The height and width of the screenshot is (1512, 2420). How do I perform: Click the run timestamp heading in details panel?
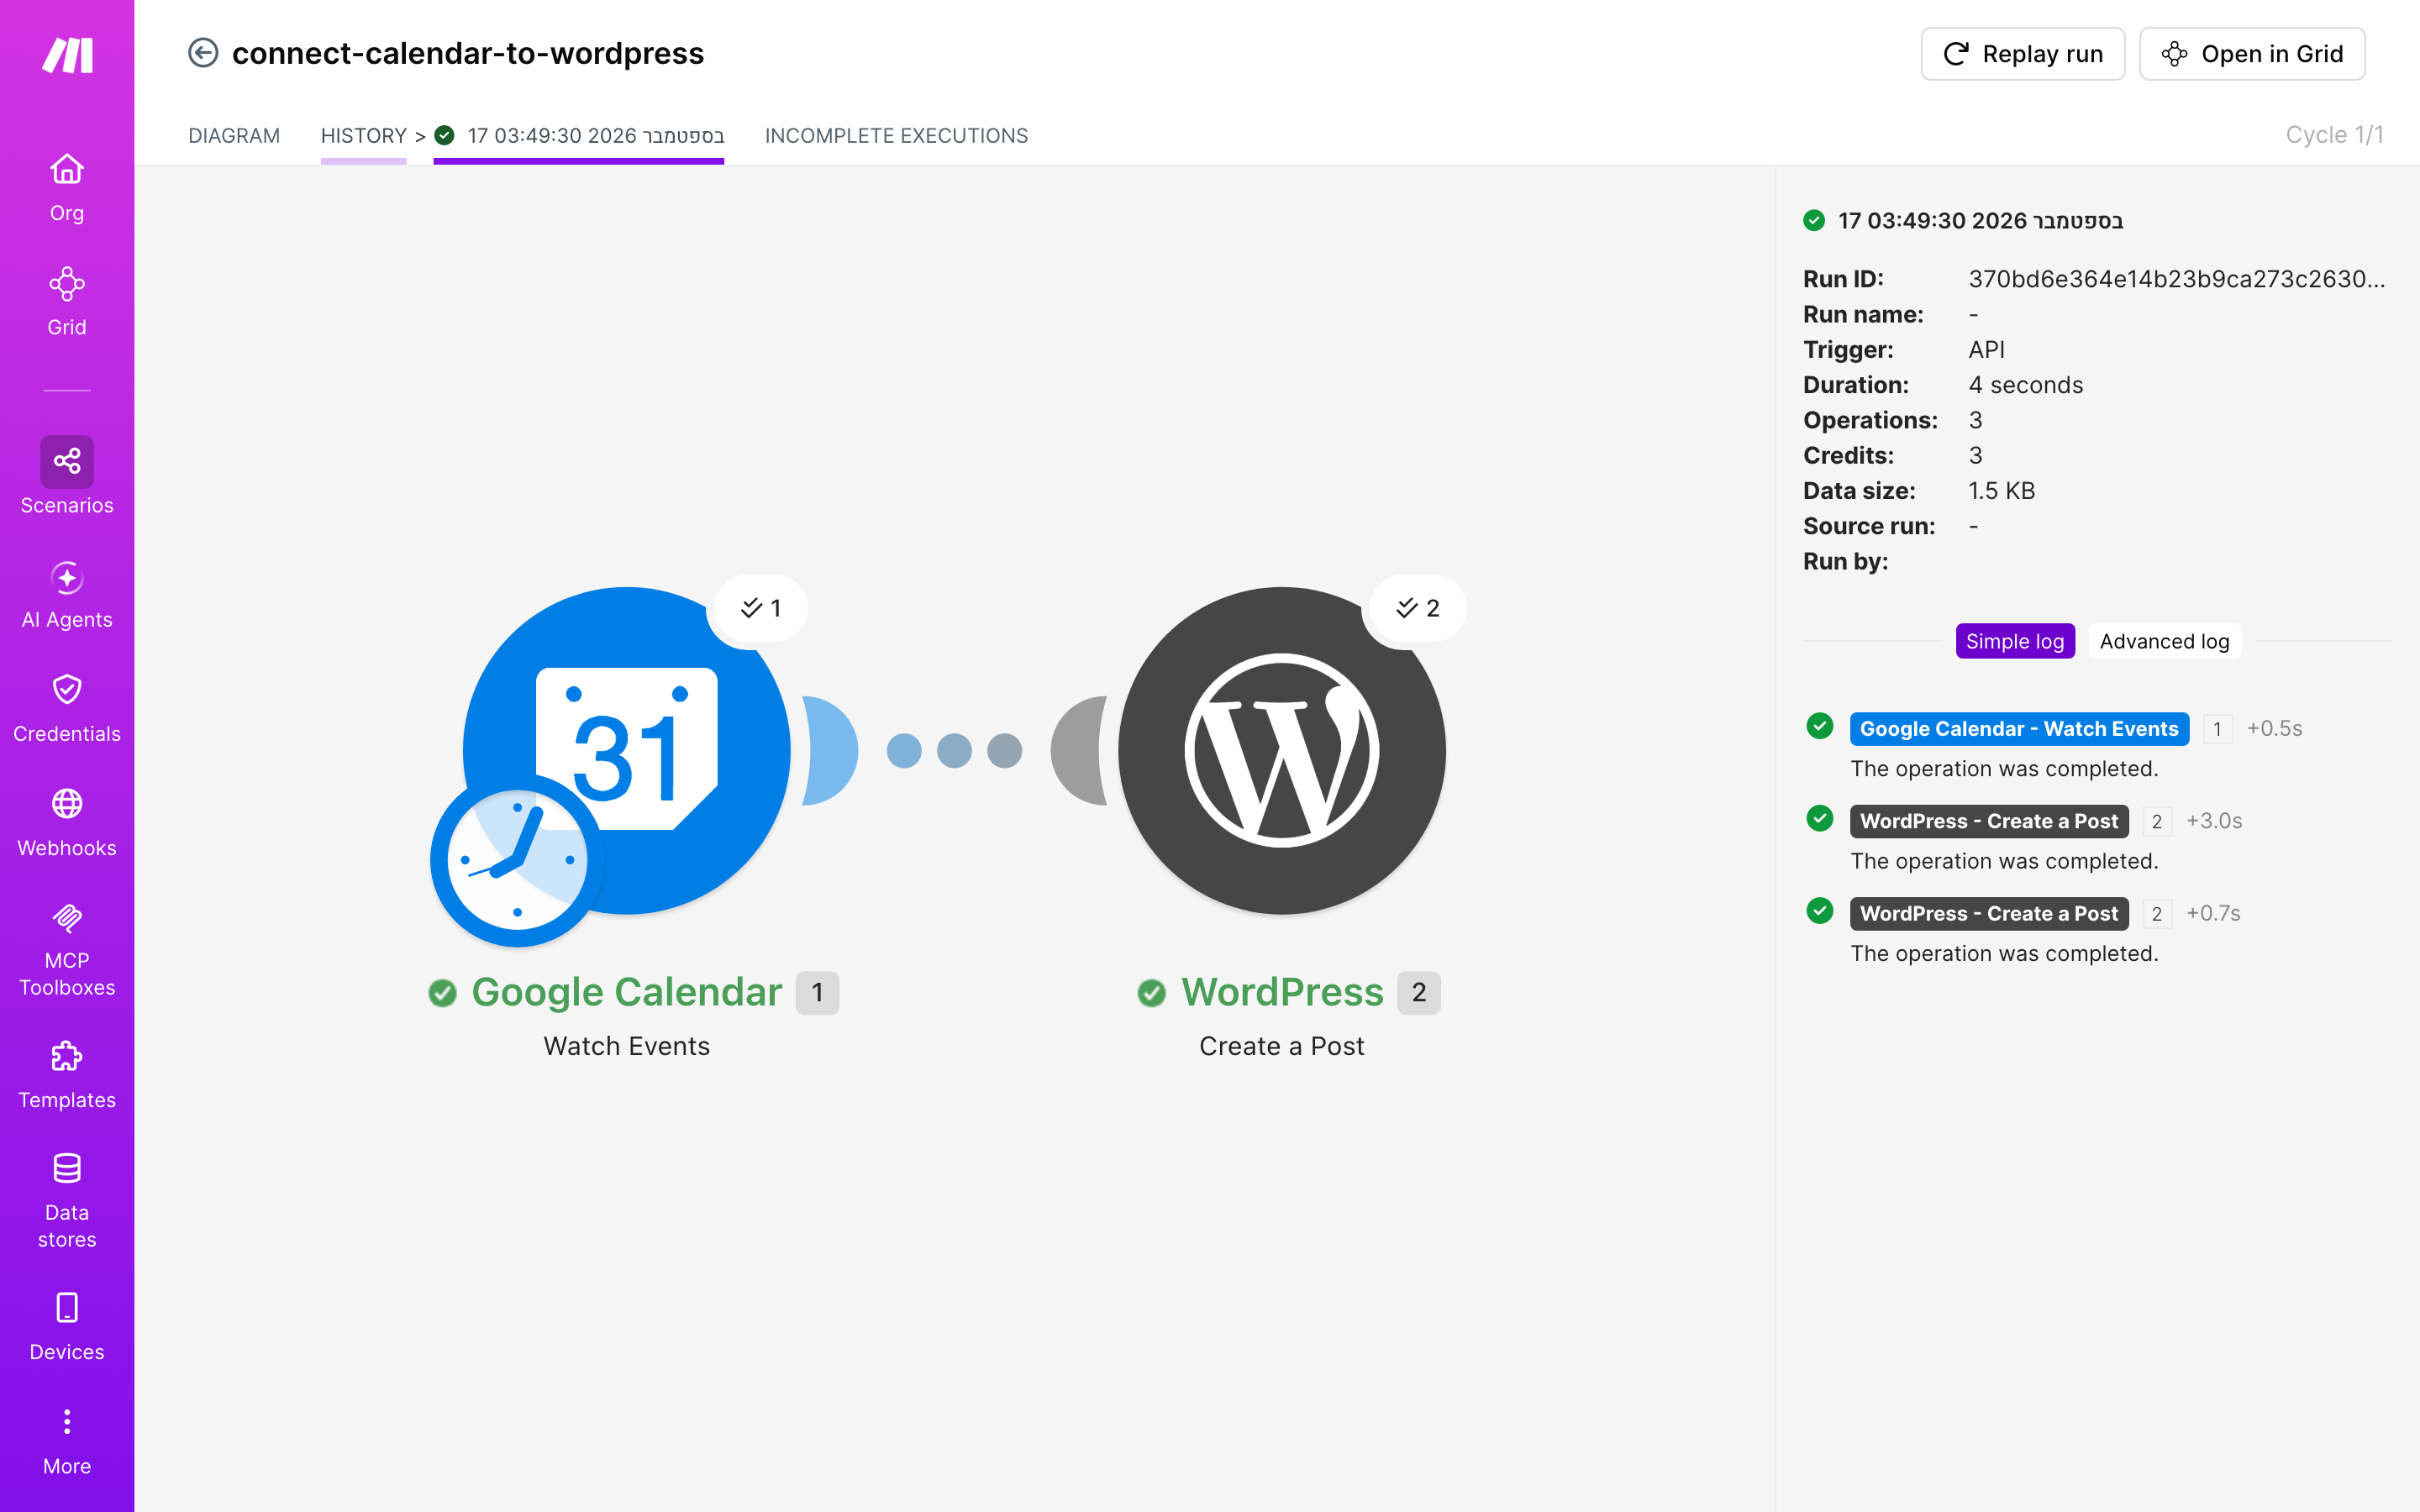point(1980,220)
